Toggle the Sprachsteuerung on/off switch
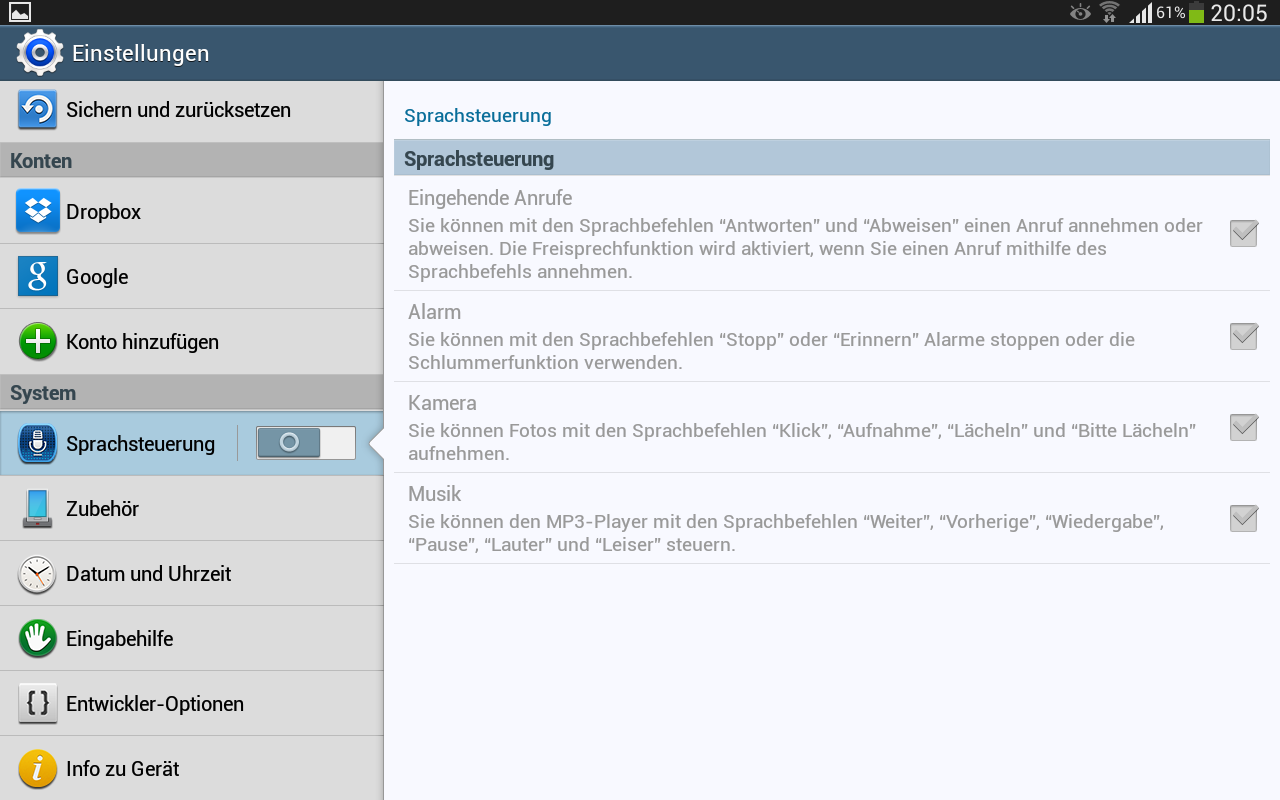Screen dimensions: 1280x800 [x=305, y=443]
